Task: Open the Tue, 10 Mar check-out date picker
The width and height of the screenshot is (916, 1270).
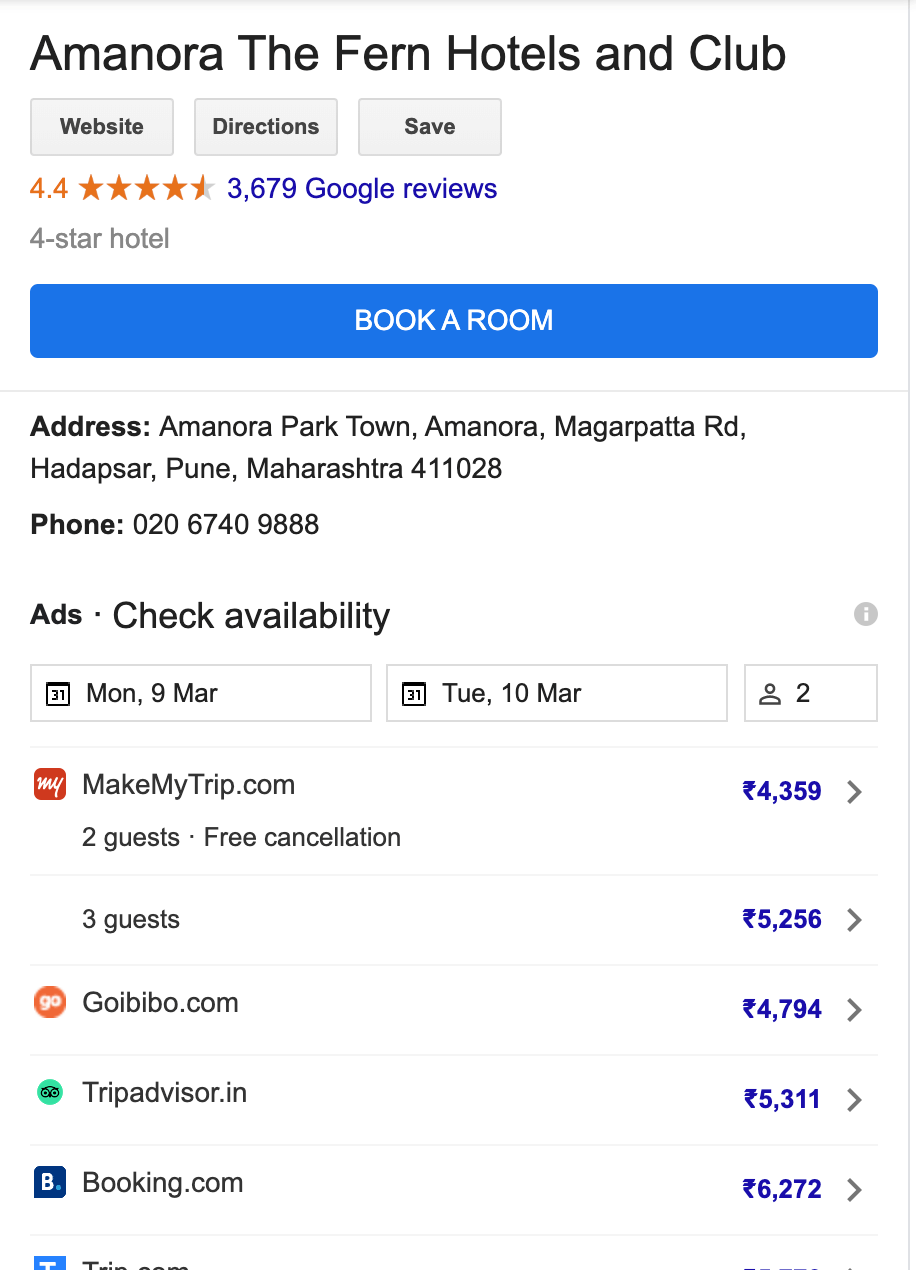Action: click(x=557, y=693)
